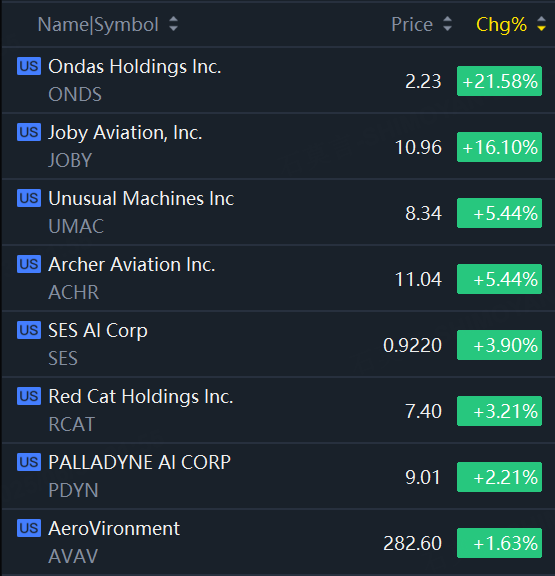Click the US badge beside PALLADYNE AI CORP
555x576 pixels.
29,462
